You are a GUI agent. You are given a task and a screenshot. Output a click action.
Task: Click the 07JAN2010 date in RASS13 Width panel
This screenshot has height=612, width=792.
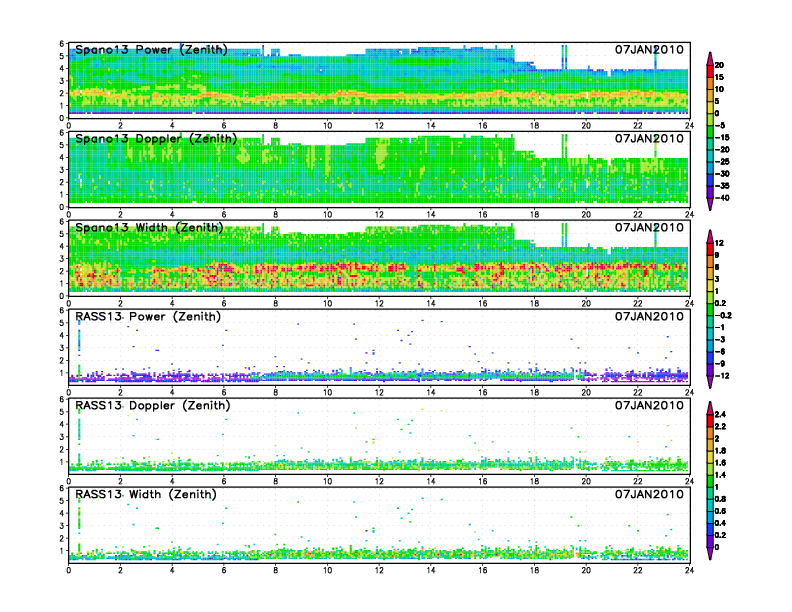(649, 494)
